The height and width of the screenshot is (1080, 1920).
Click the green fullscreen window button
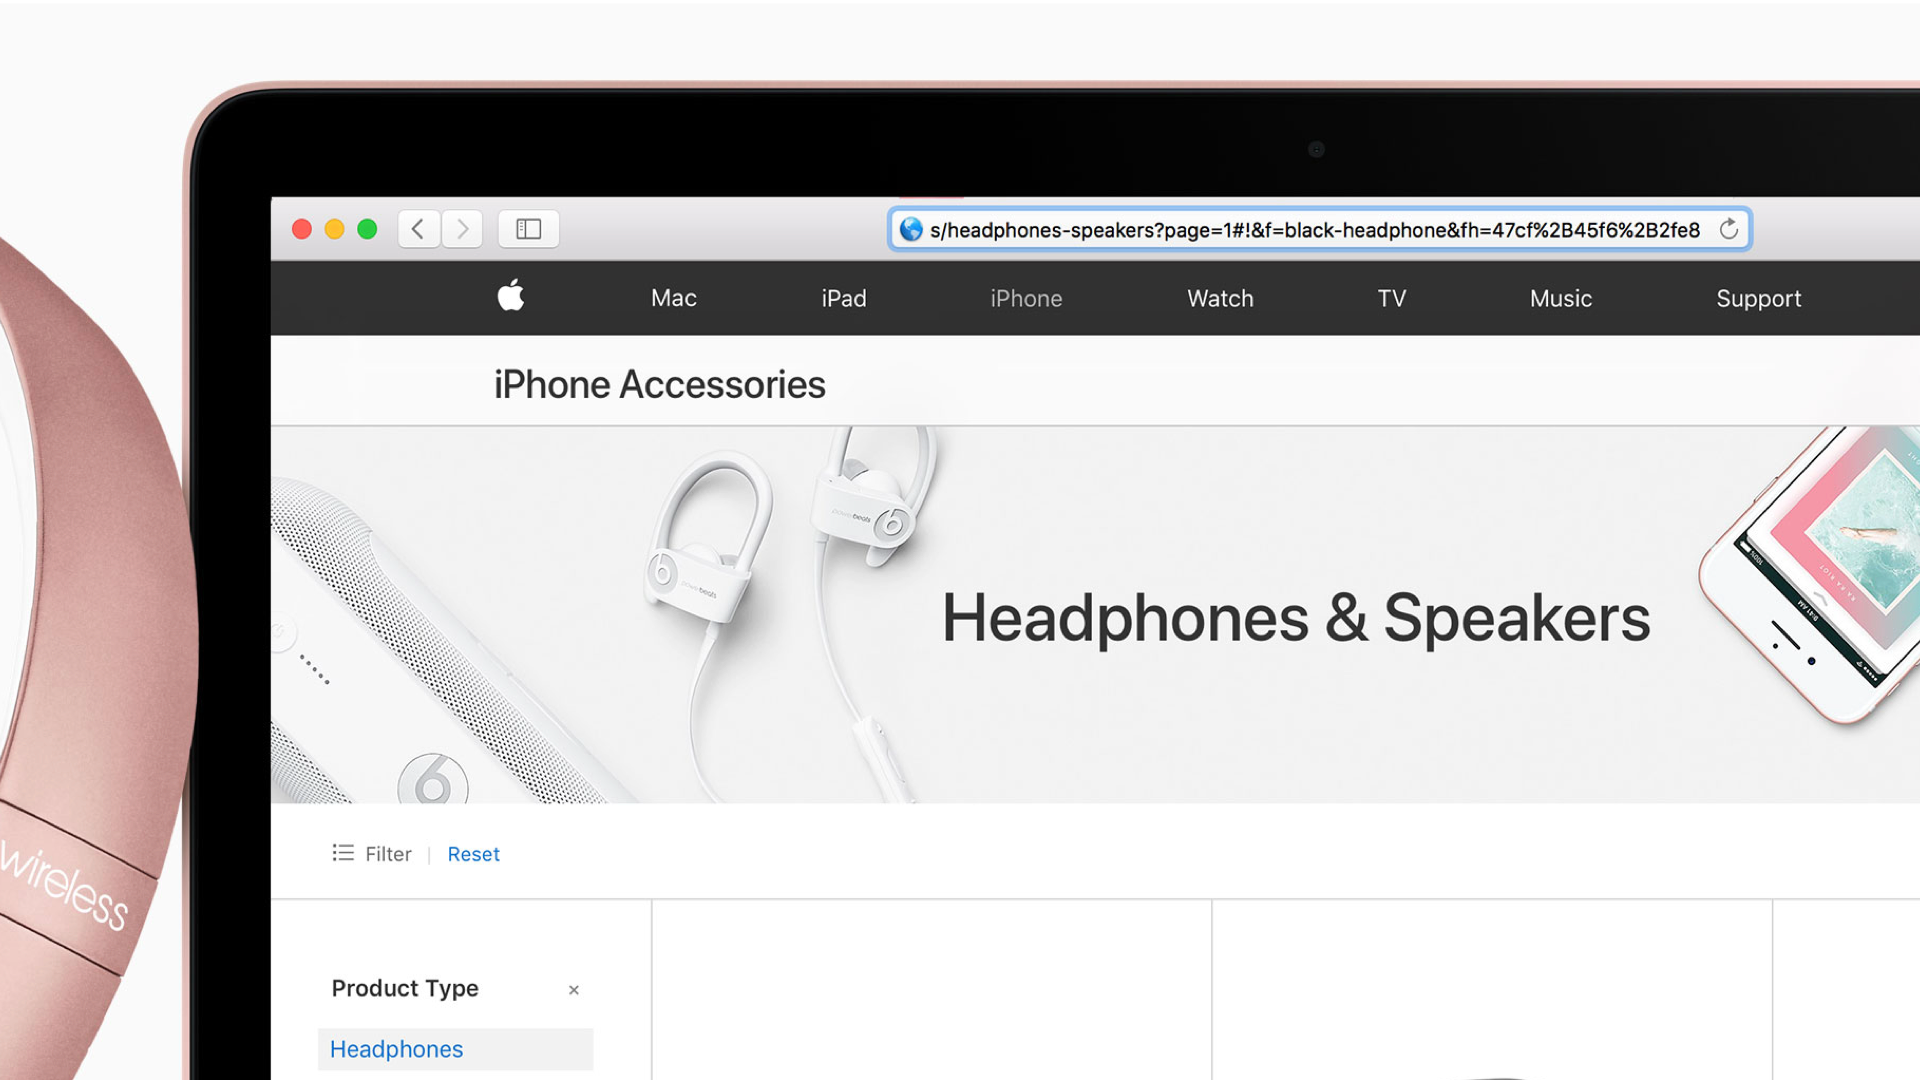[x=367, y=229]
